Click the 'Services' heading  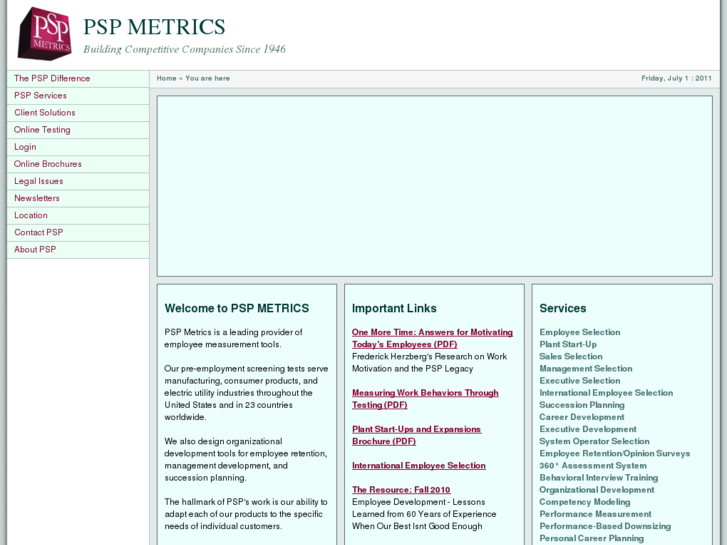point(563,308)
